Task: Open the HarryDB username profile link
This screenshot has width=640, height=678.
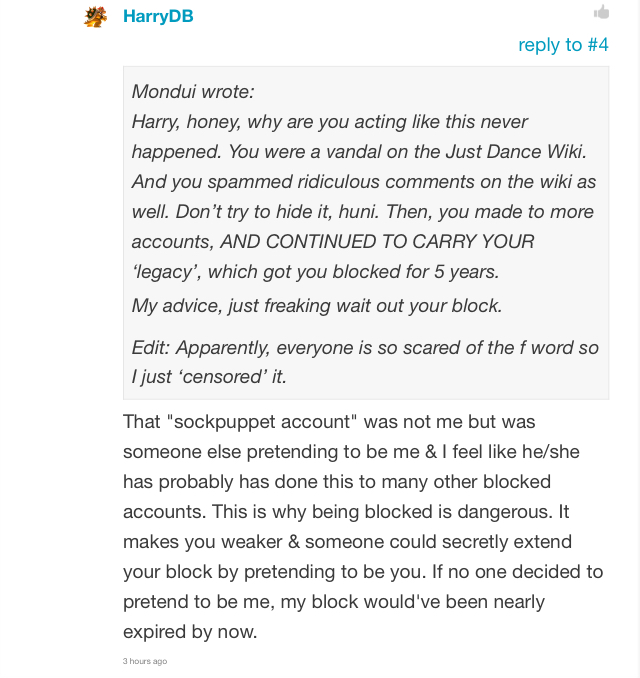Action: click(x=158, y=16)
